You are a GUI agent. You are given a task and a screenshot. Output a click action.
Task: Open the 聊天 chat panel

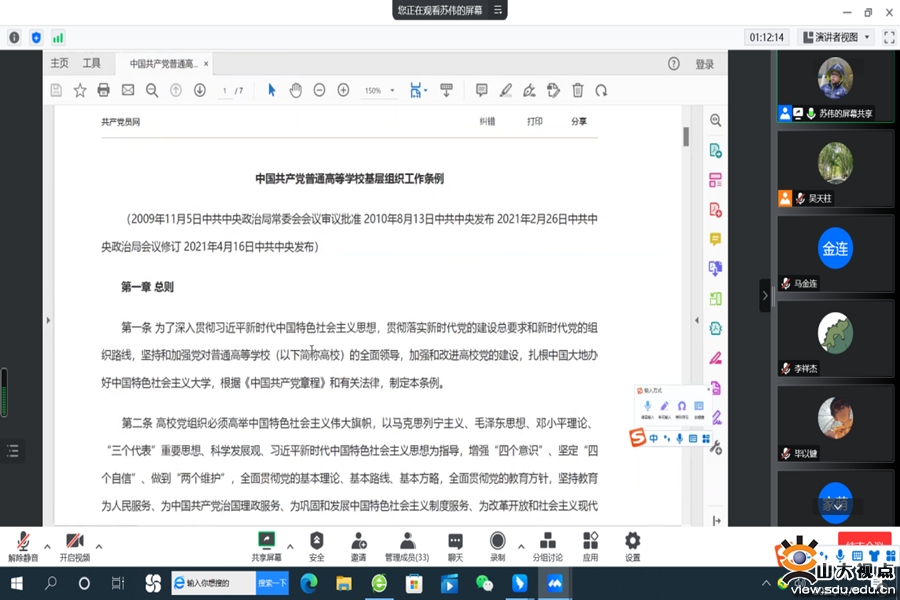coord(455,546)
